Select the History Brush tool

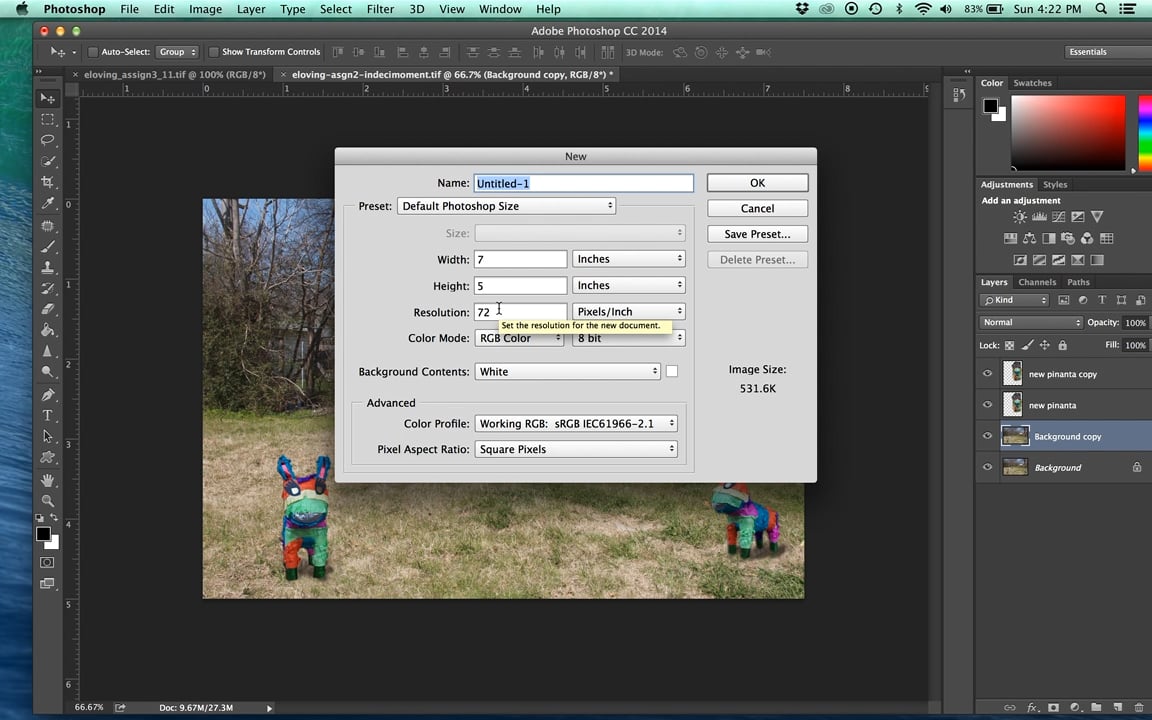[48, 288]
